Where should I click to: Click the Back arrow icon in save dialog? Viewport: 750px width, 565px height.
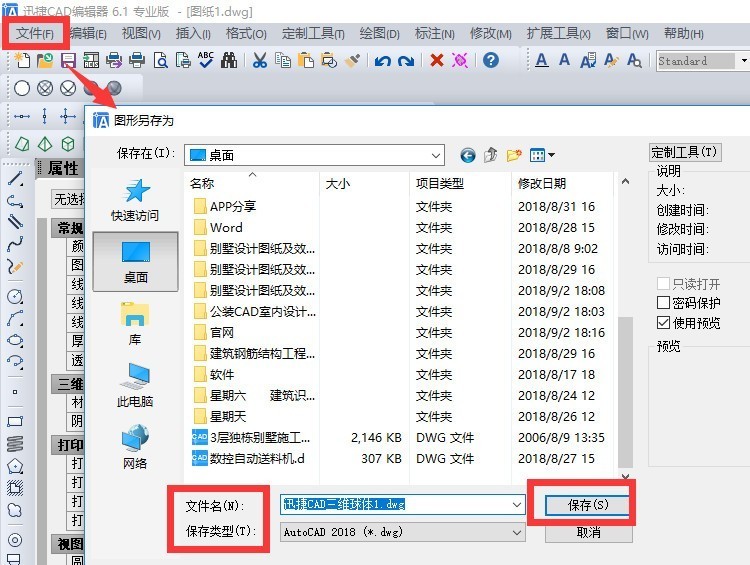468,155
